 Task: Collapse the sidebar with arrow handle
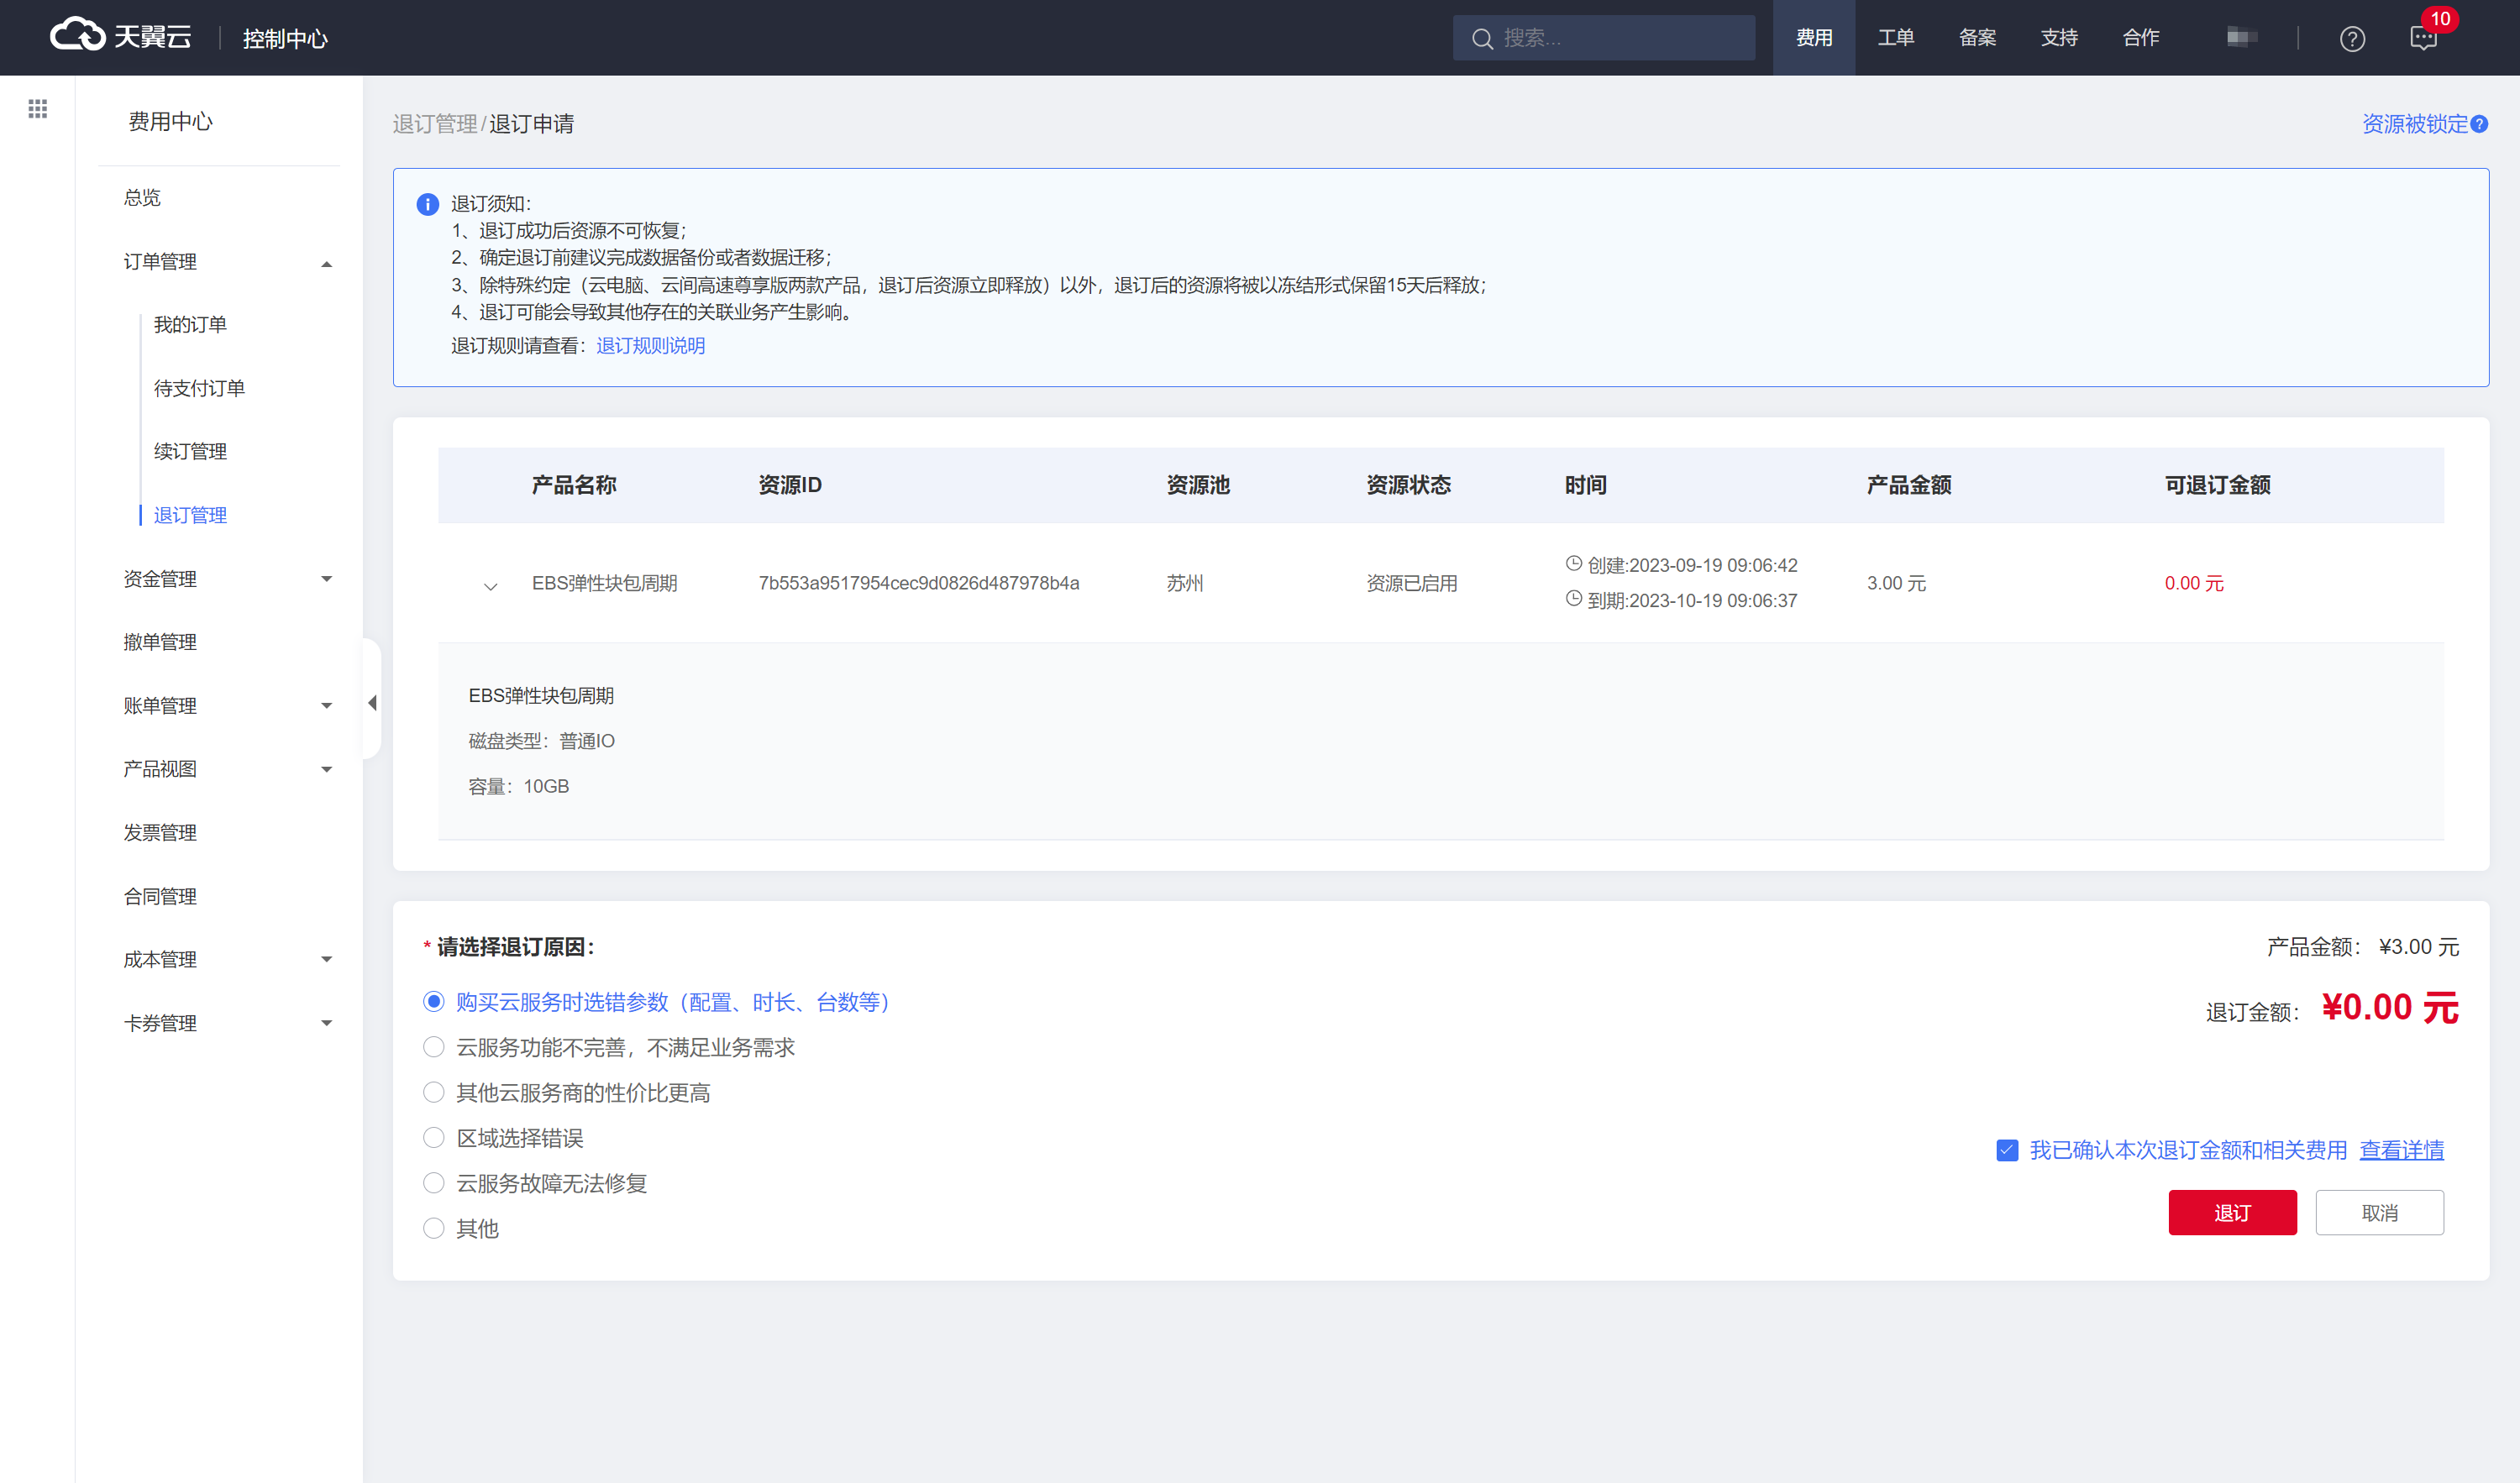coord(372,703)
